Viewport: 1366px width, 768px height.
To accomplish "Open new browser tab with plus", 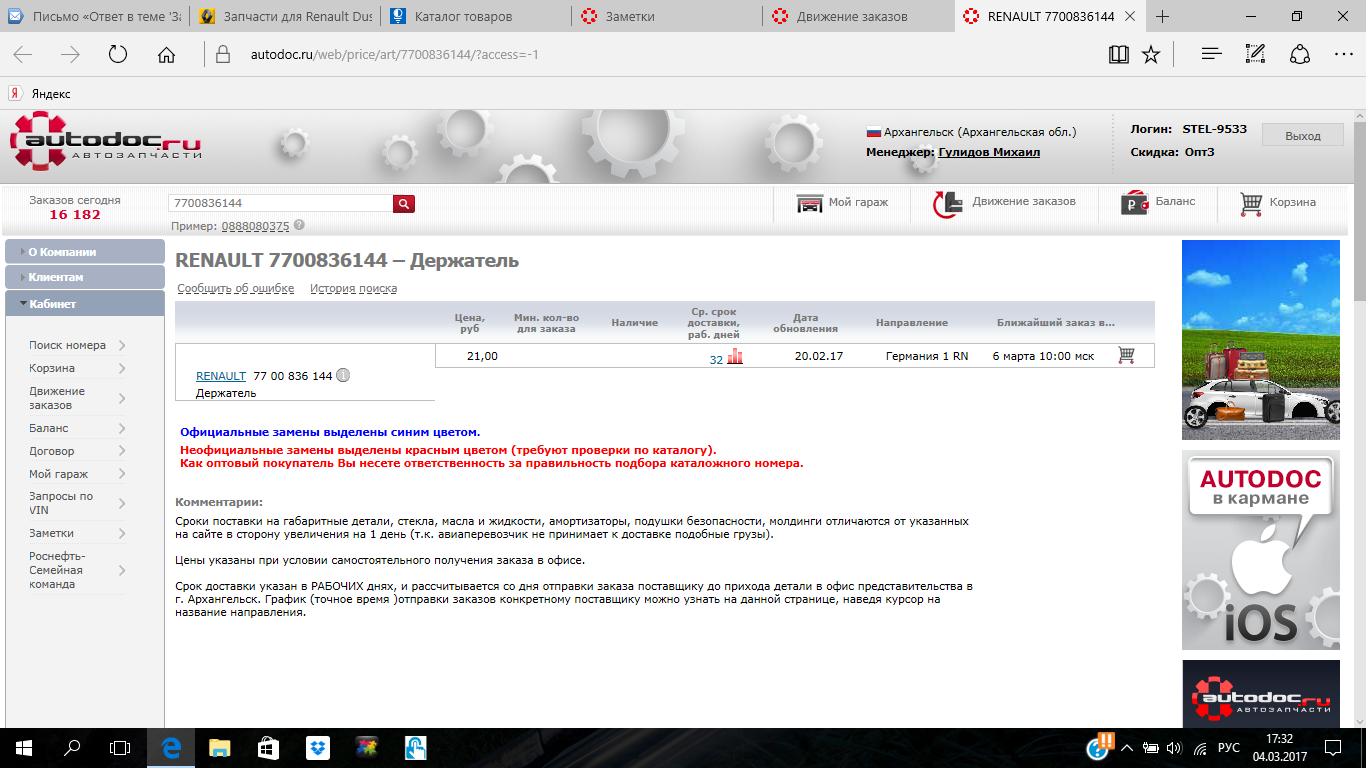I will (x=1162, y=17).
